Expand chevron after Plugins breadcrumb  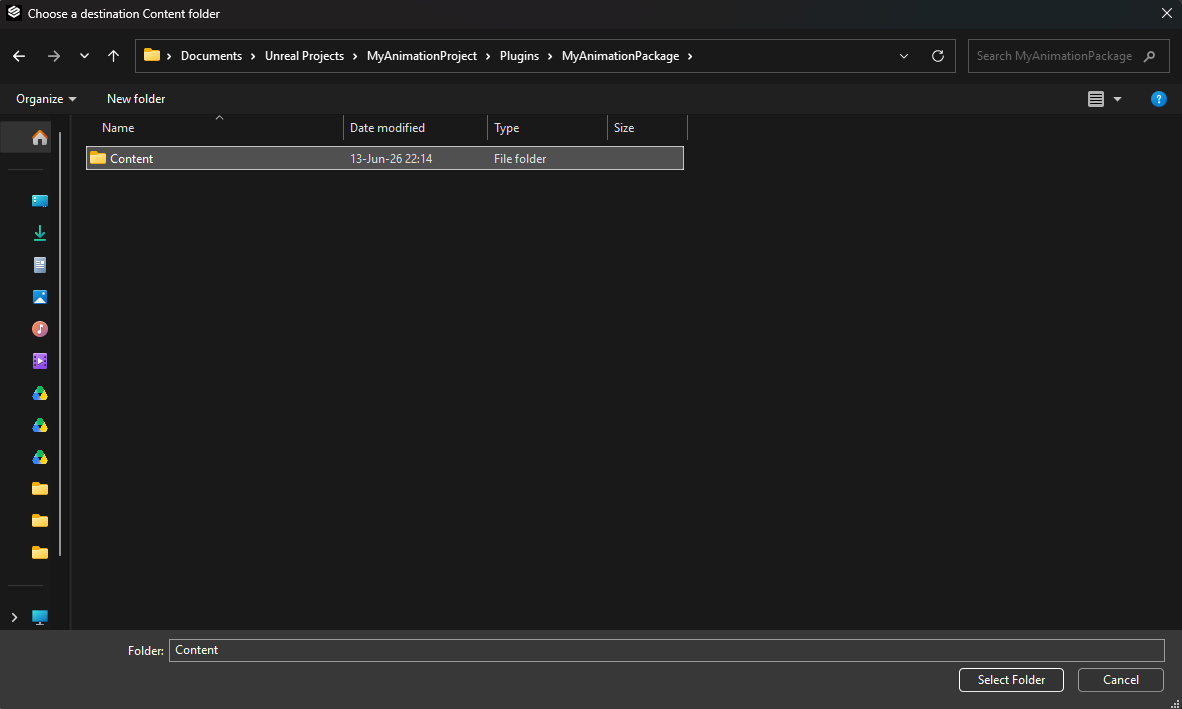pos(550,56)
